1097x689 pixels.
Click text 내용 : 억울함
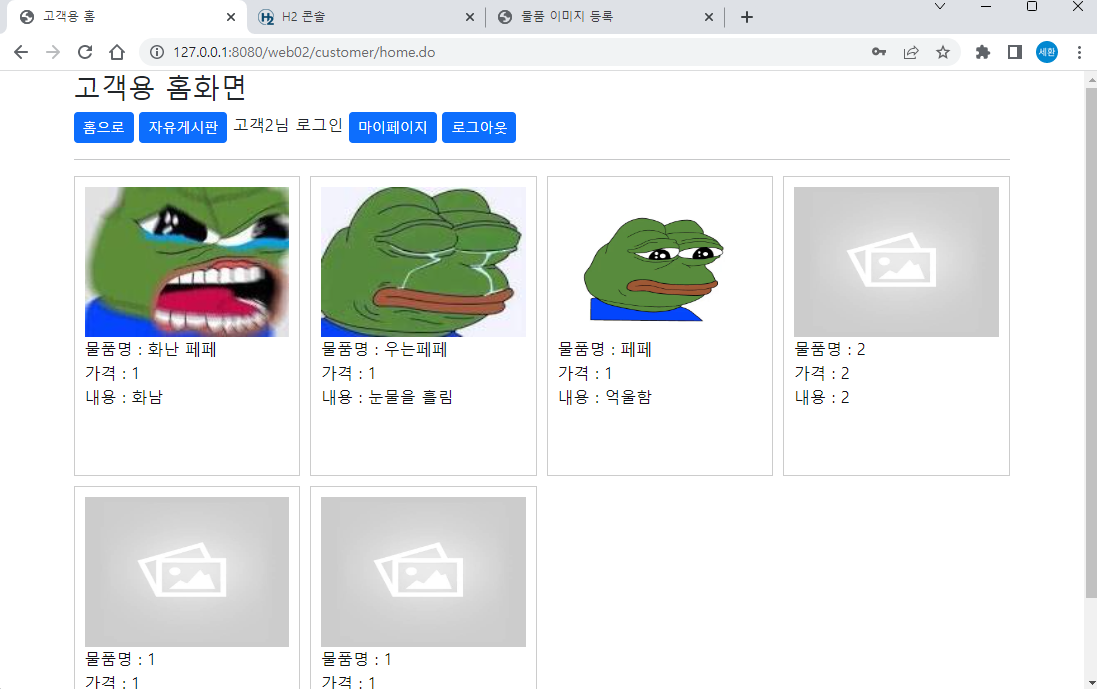(x=604, y=397)
